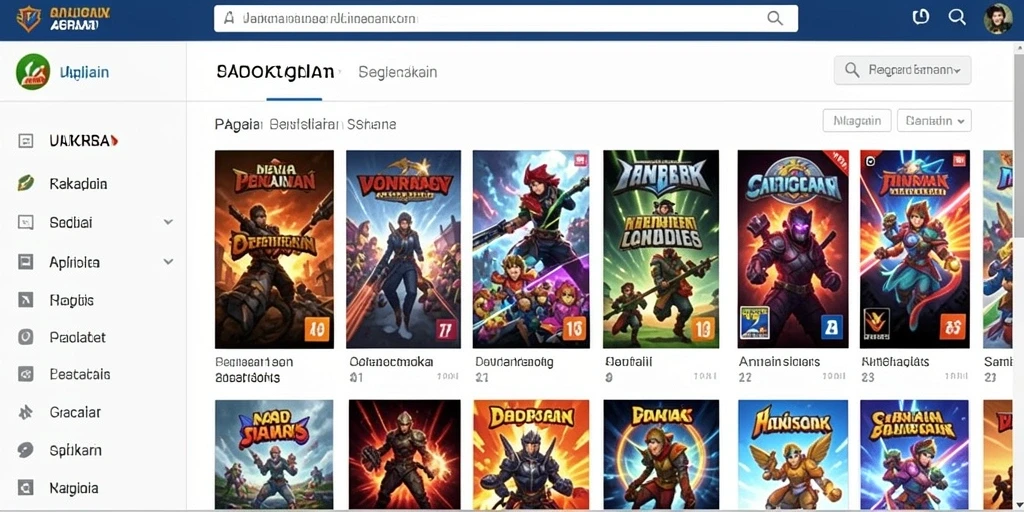Click the Begiaaan 1aon game title
The image size is (1024, 512).
pos(254,361)
